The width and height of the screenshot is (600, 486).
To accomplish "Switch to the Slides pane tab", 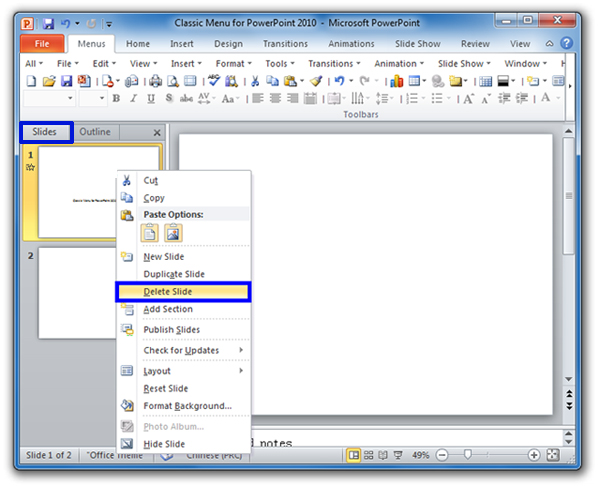I will [x=45, y=132].
